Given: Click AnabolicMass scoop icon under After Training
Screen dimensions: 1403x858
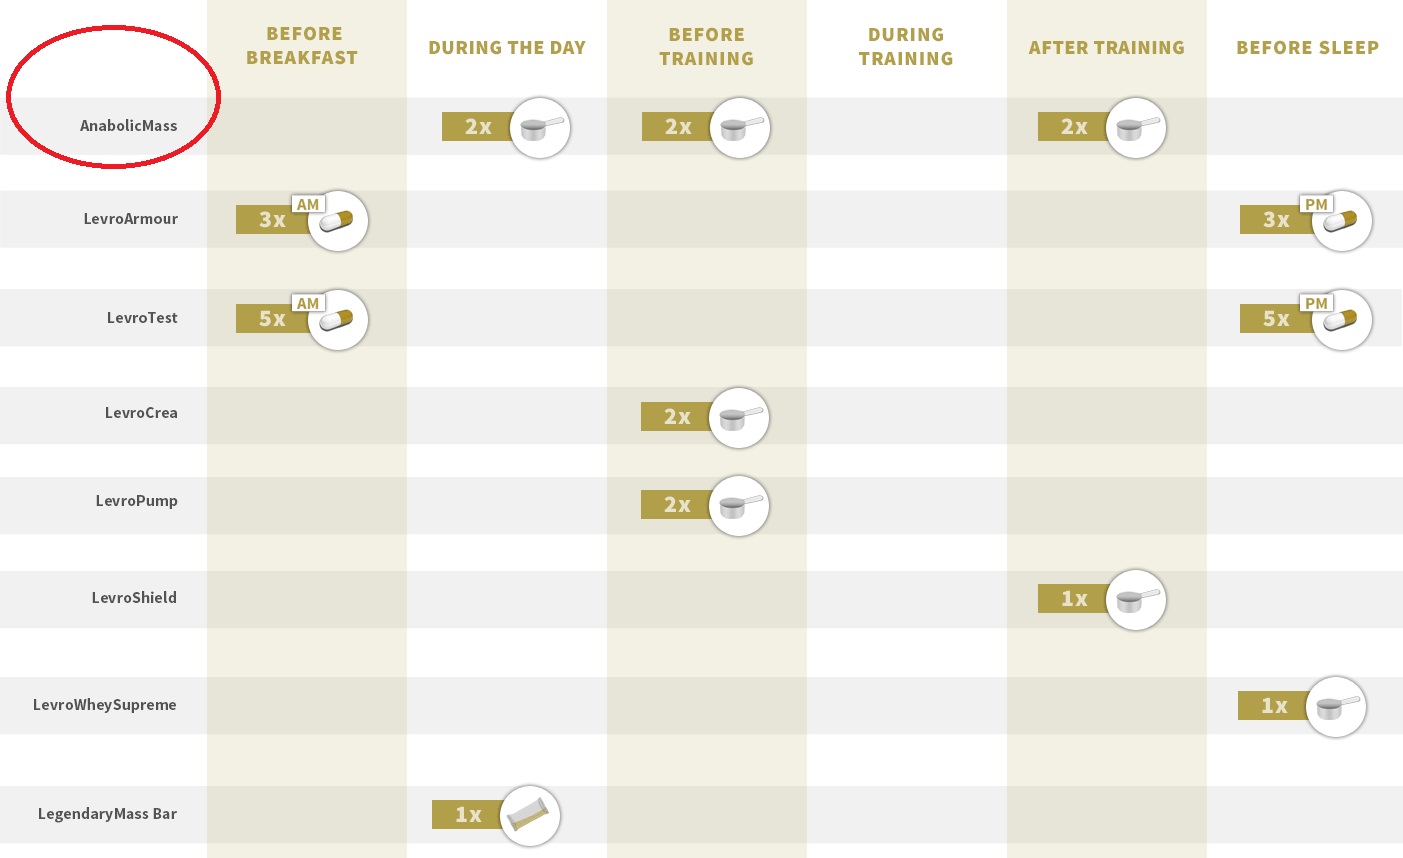Looking at the screenshot, I should 1136,128.
